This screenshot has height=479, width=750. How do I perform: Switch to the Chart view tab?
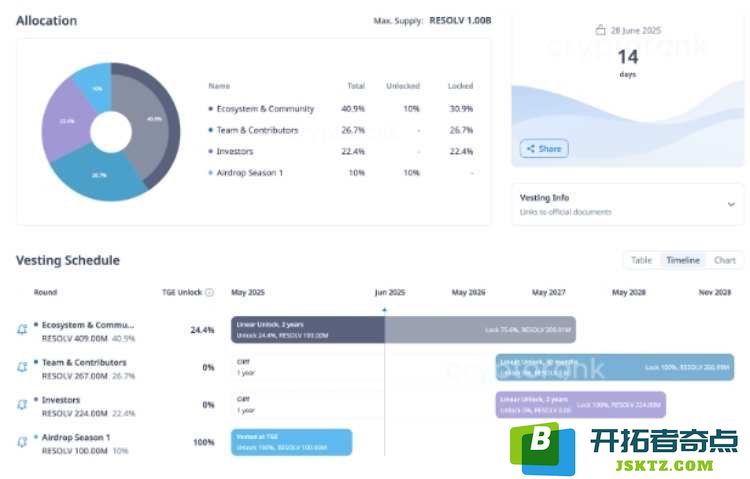coord(724,260)
